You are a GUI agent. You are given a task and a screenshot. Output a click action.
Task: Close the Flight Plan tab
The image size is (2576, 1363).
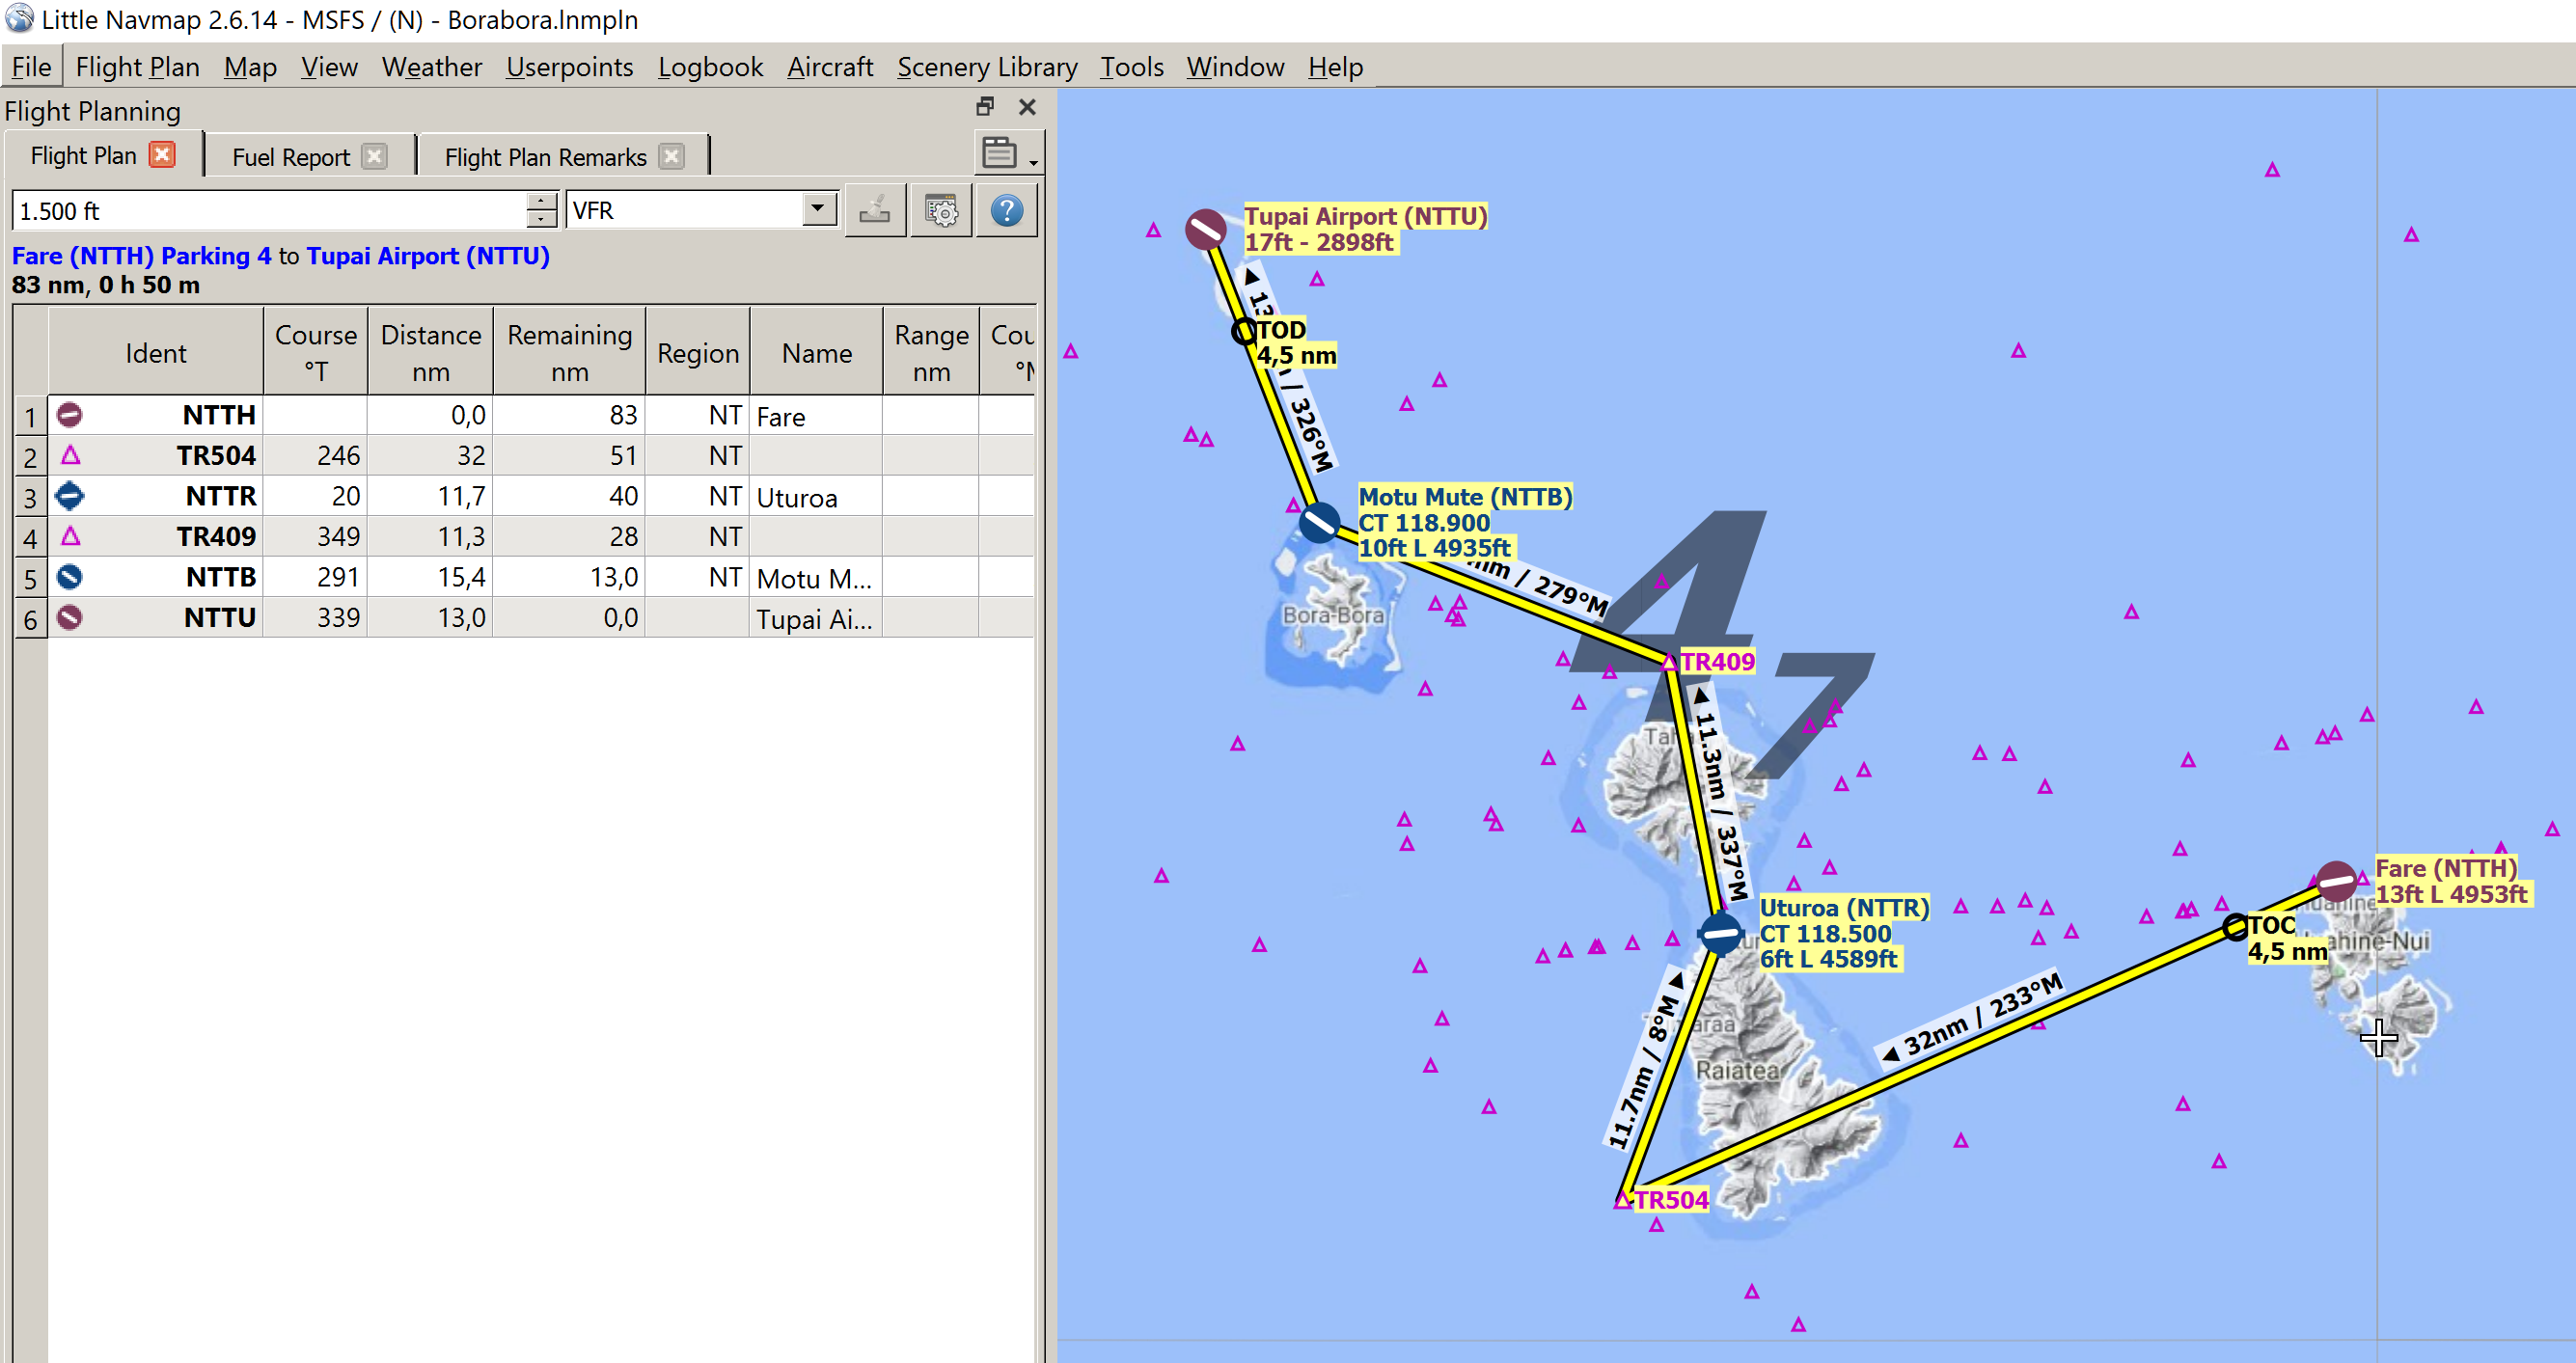point(162,154)
